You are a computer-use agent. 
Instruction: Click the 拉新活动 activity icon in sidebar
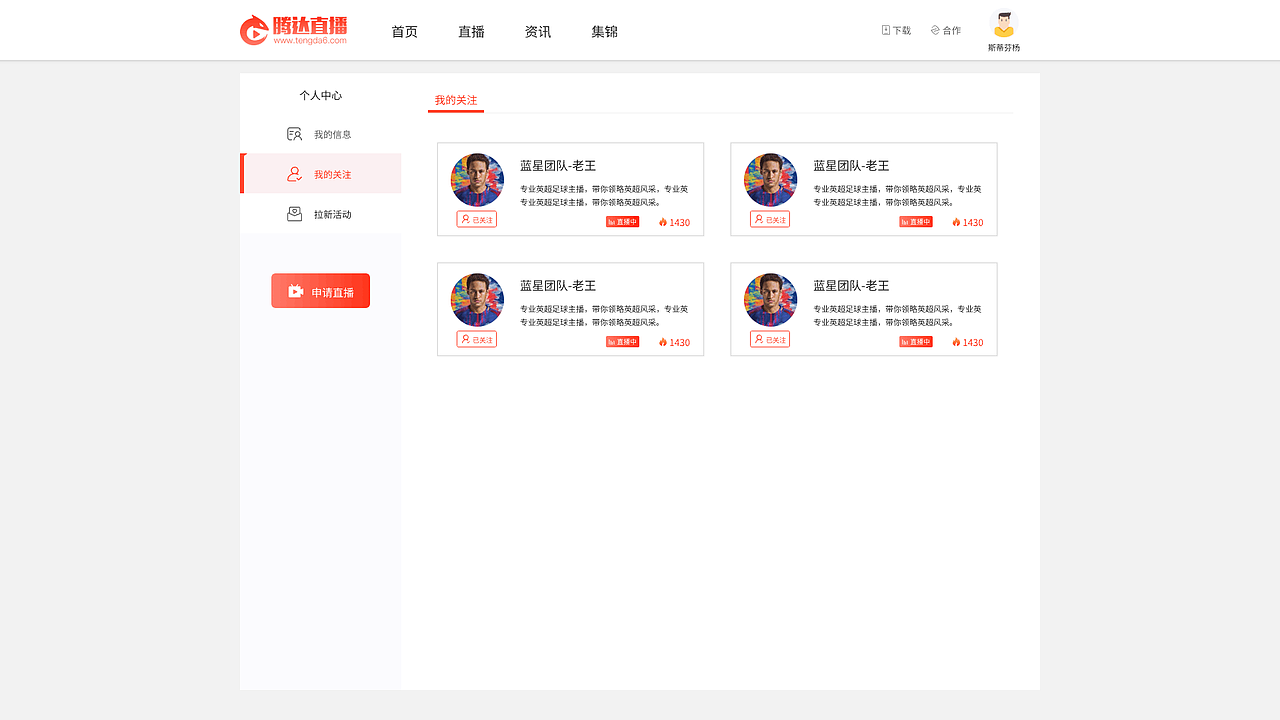(293, 213)
